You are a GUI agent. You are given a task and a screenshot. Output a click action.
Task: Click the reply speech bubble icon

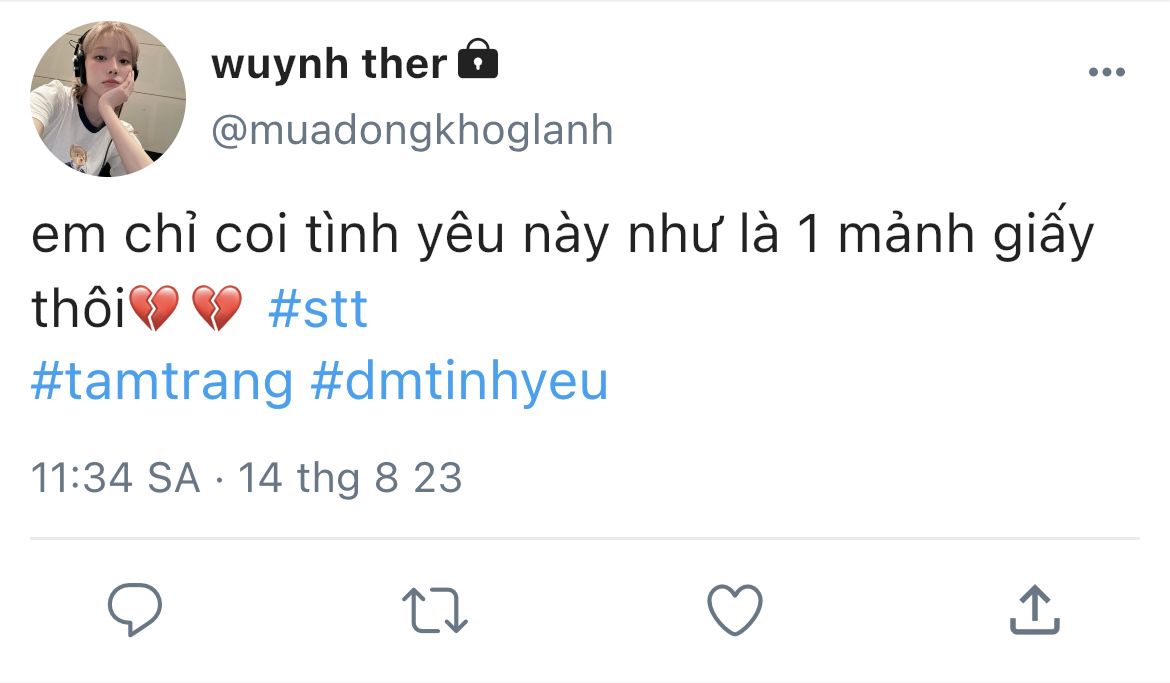pos(135,609)
